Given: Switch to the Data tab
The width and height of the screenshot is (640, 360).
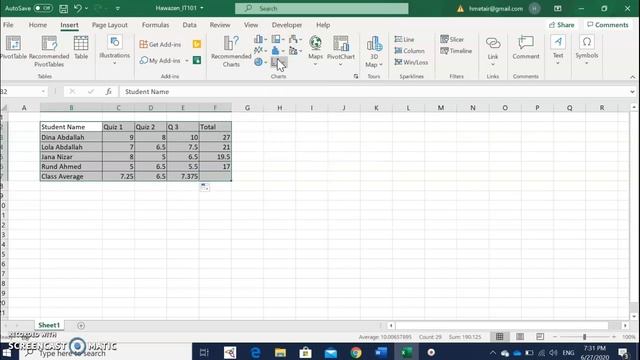Looking at the screenshot, I should coord(189,25).
